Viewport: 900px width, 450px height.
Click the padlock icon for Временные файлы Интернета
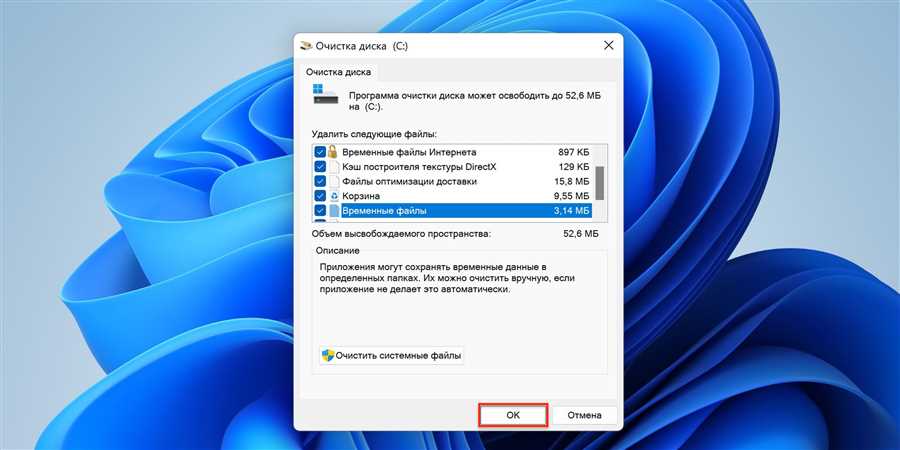[333, 152]
